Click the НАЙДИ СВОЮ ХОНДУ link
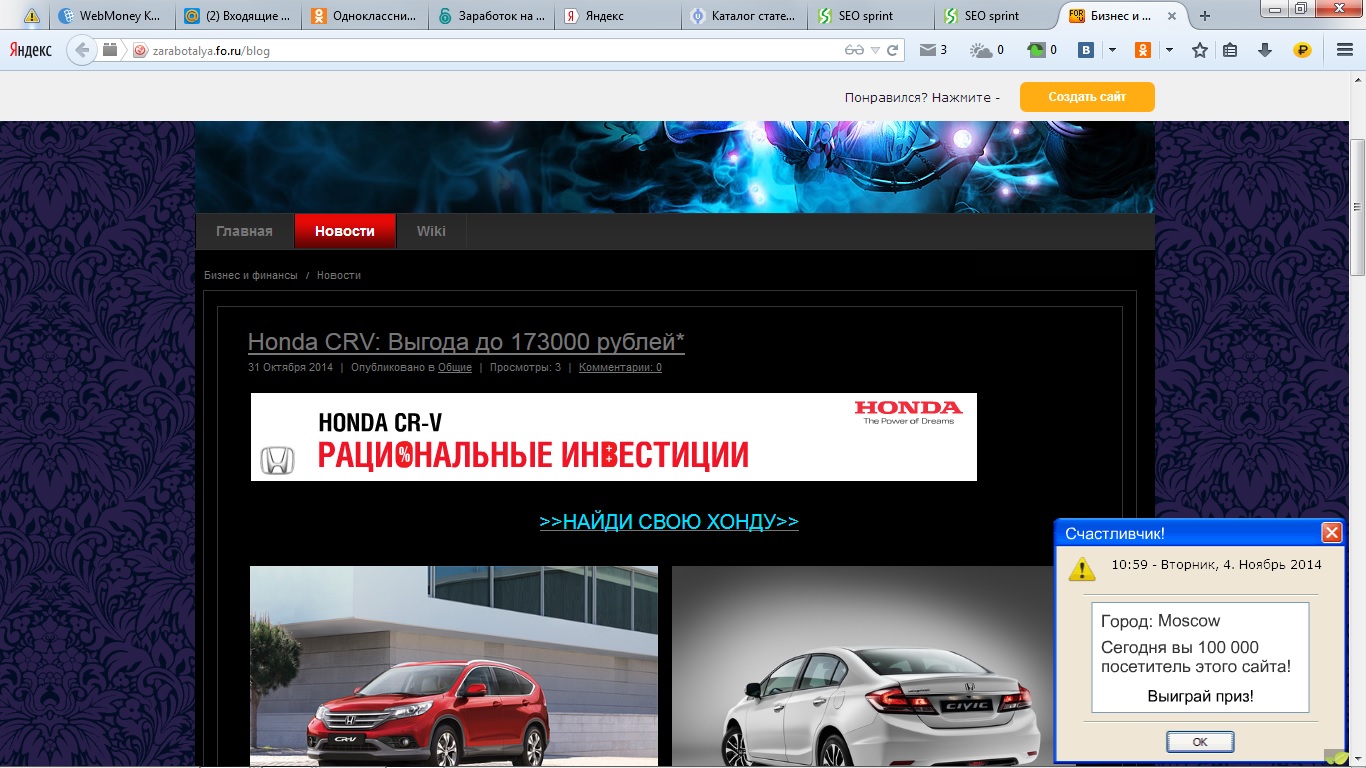Screen dimensions: 1366x768 click(669, 521)
